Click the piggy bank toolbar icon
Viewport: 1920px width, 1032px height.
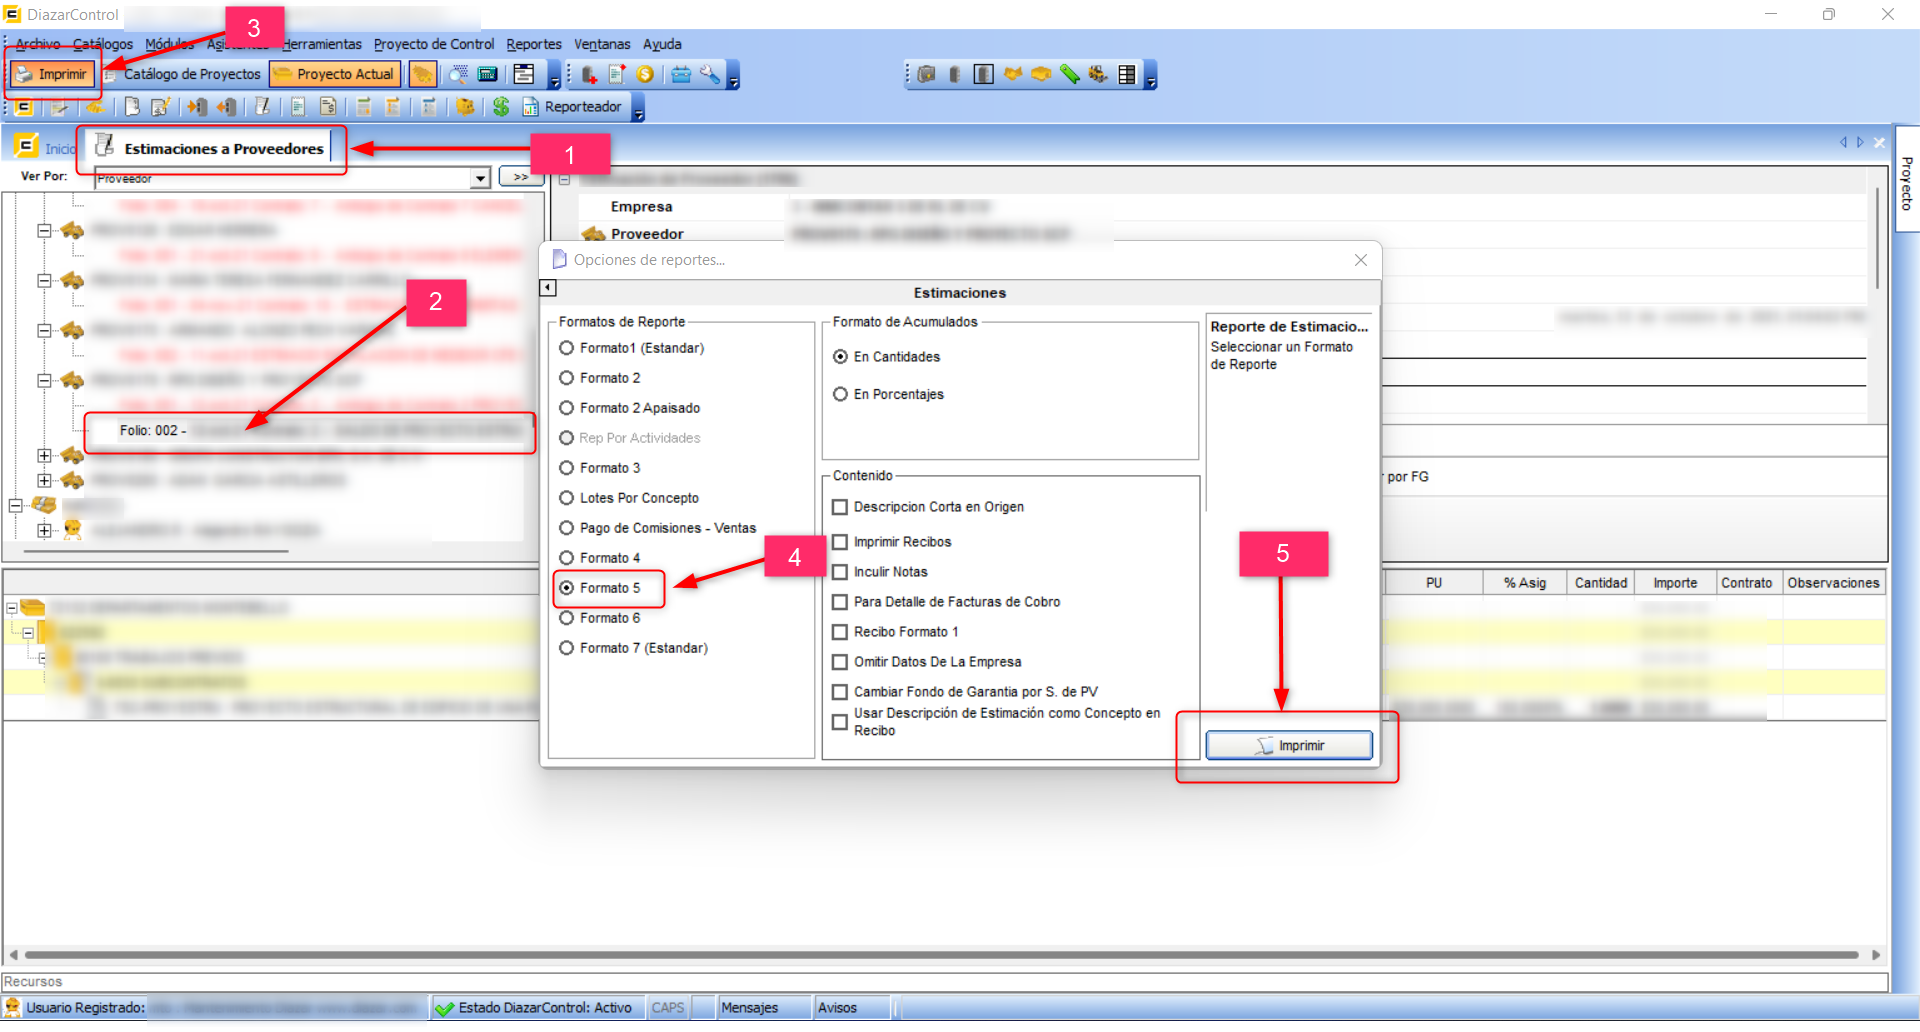click(465, 107)
